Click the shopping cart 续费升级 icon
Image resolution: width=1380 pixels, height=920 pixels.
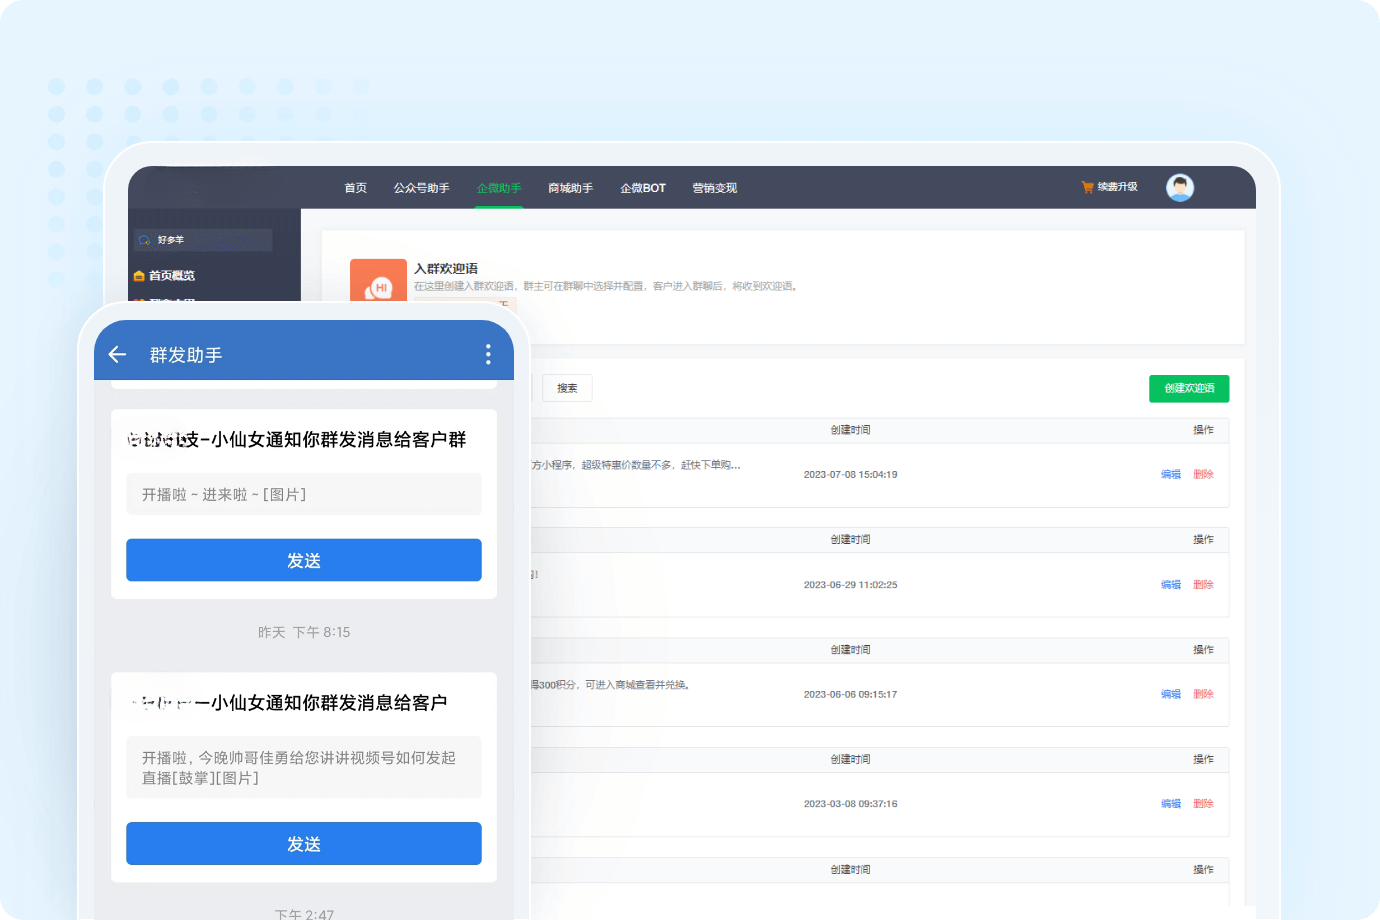[1087, 187]
